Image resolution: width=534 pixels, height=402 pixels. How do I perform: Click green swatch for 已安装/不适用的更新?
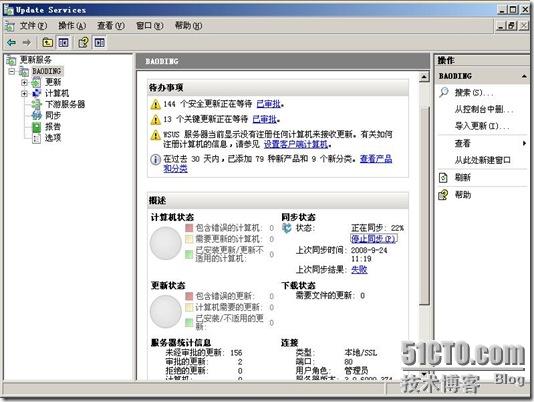(189, 322)
